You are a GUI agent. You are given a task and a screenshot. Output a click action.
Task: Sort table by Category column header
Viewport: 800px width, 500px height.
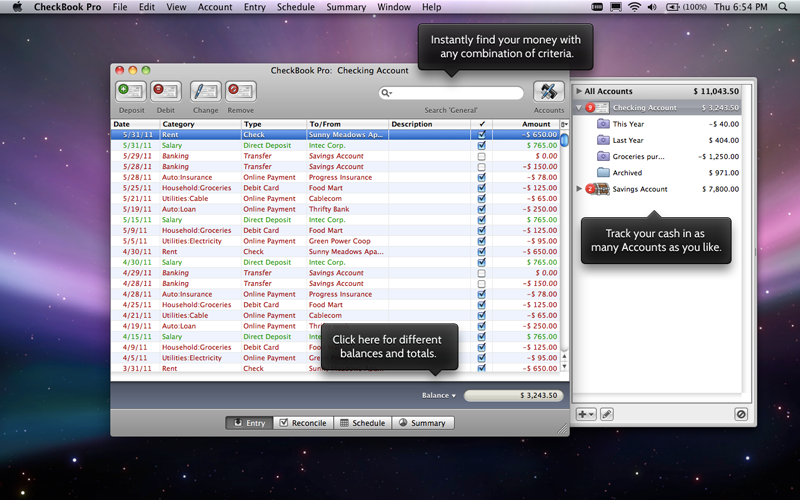pos(201,124)
